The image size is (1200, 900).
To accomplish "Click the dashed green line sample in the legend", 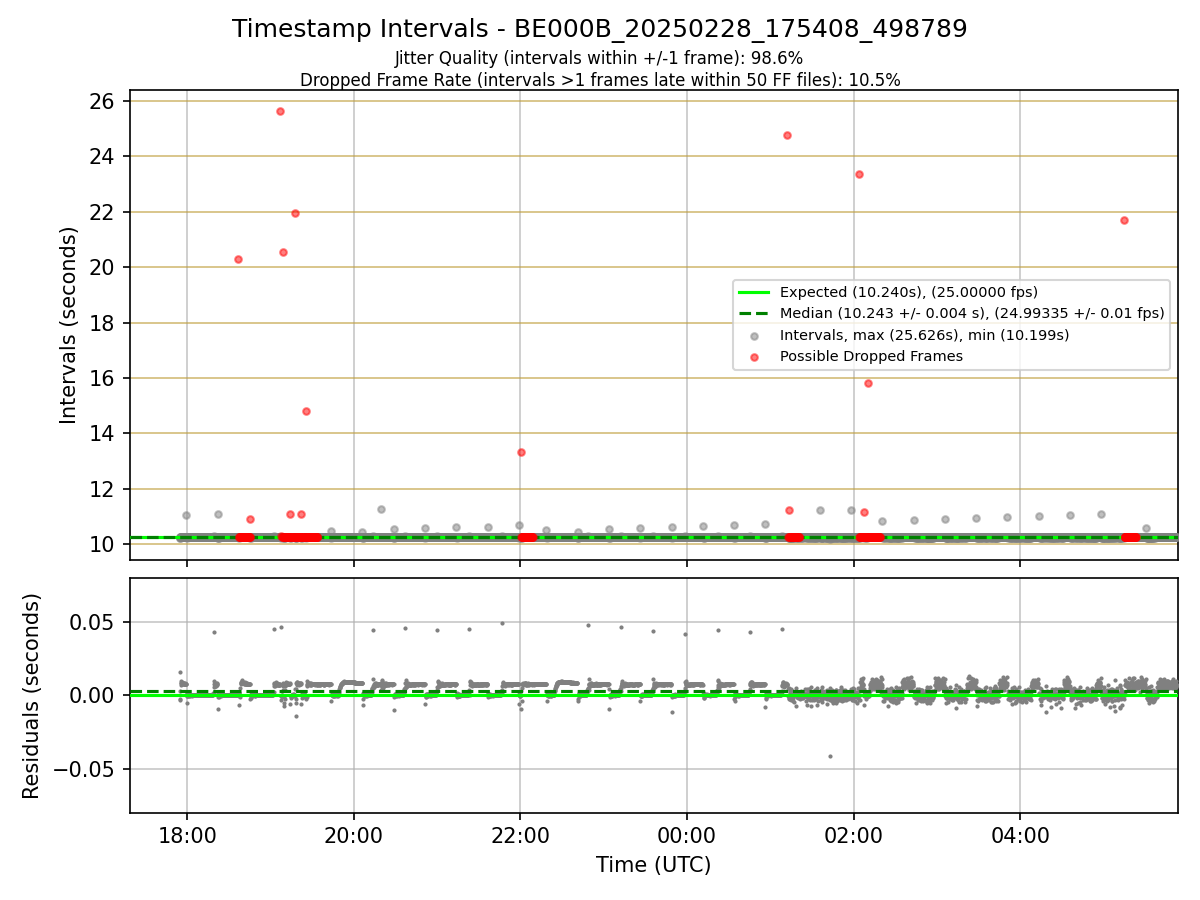I will pos(754,313).
